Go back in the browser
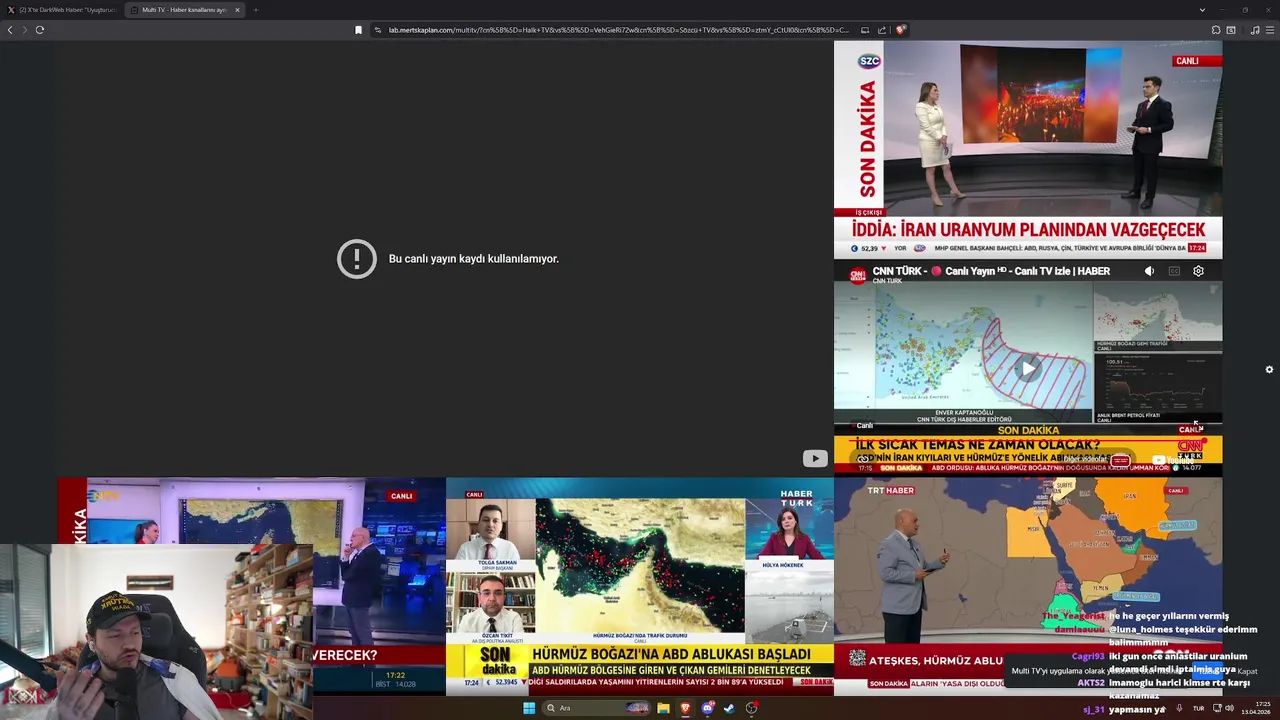The height and width of the screenshot is (720, 1280). 10,30
